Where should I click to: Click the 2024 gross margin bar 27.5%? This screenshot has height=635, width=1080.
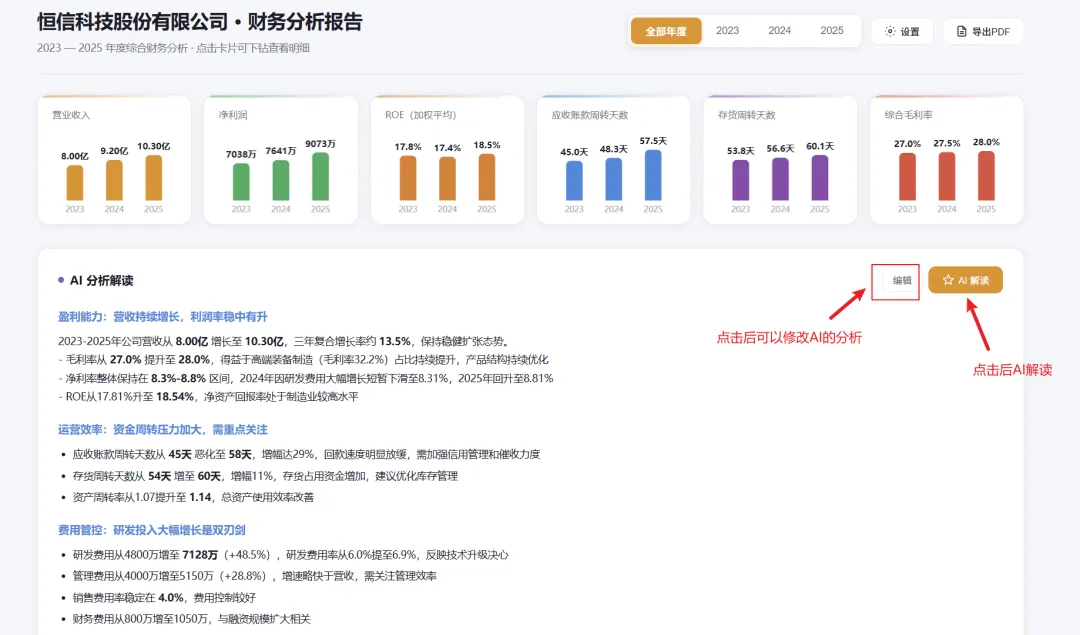[947, 176]
